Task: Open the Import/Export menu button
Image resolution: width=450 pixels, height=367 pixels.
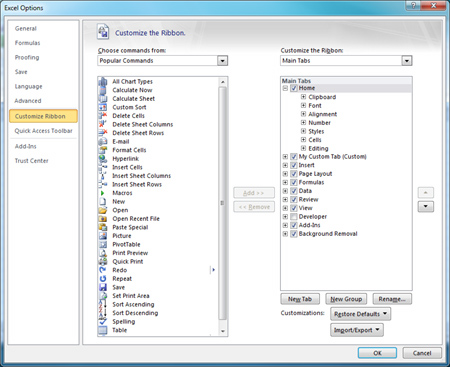Action: (x=357, y=330)
